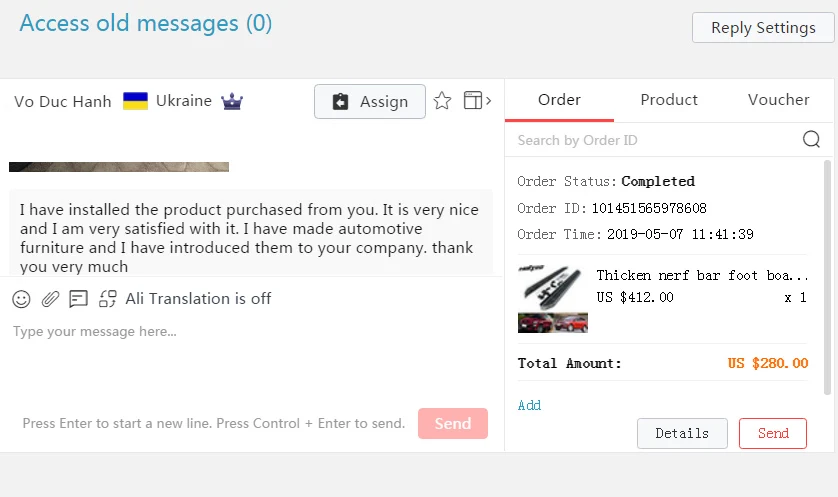Click the nerf bar product thumbnail

pyautogui.click(x=553, y=299)
